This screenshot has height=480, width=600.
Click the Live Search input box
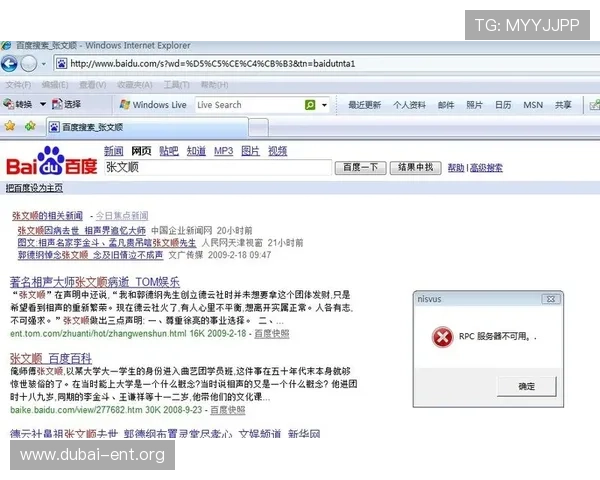[249, 104]
